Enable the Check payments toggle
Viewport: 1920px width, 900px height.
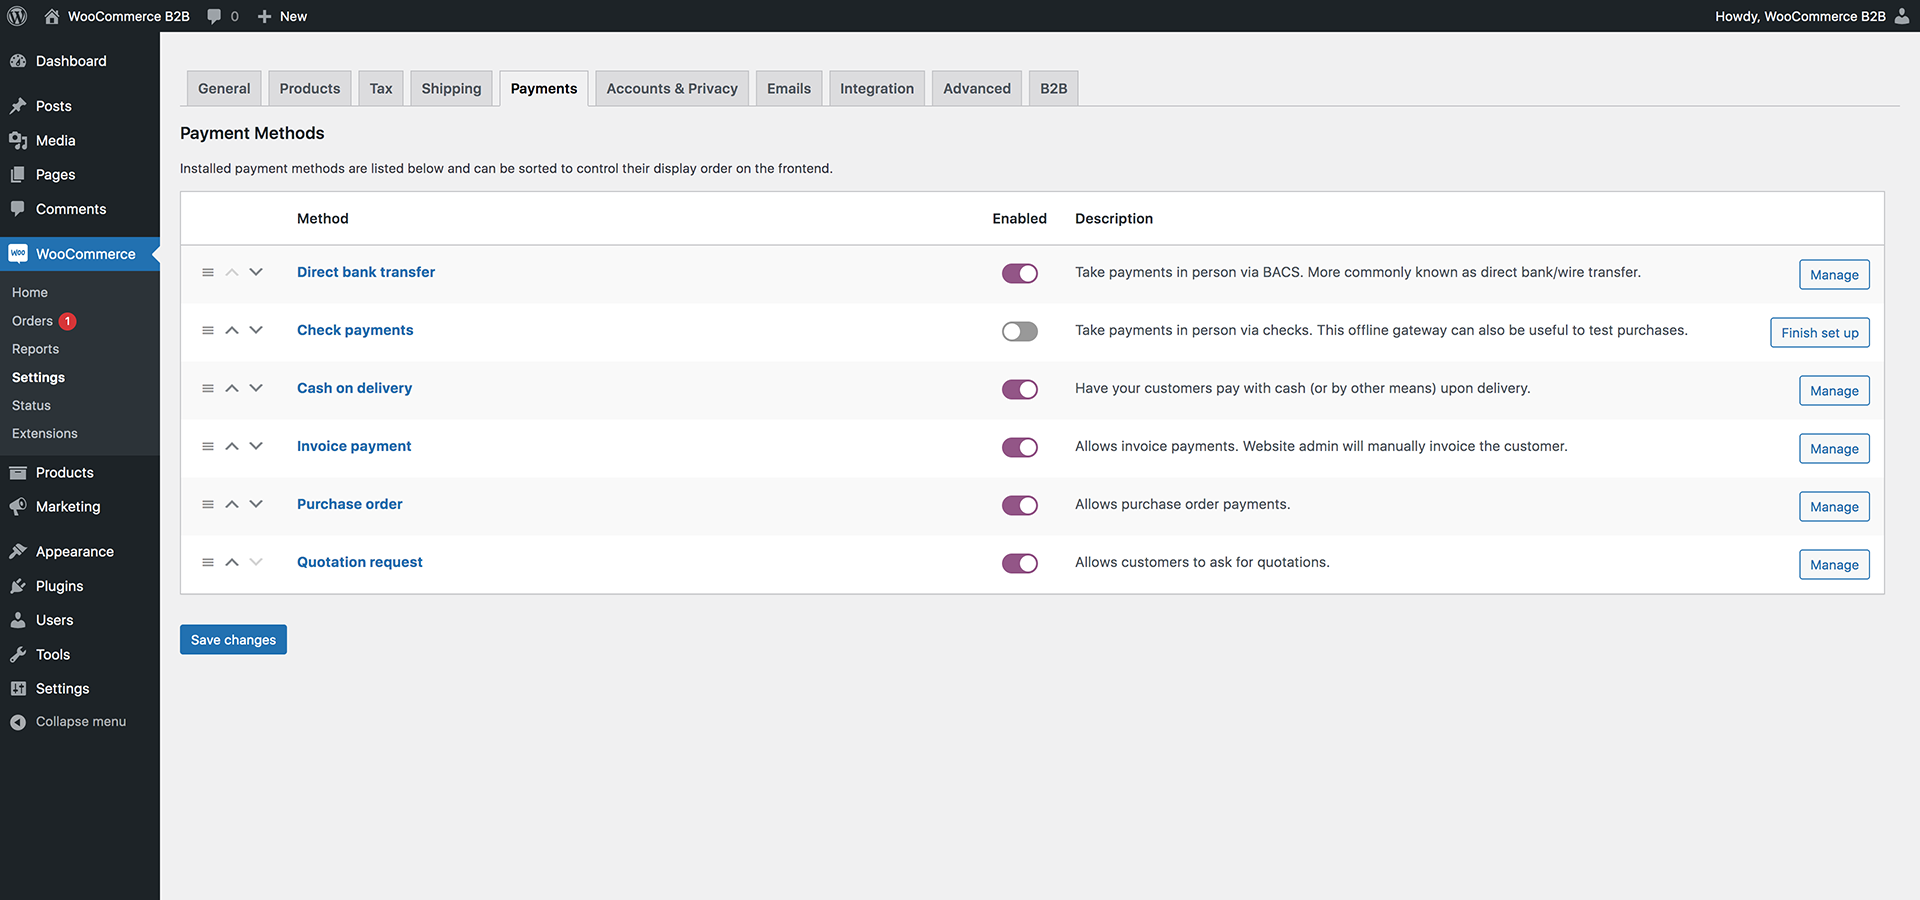[1019, 331]
